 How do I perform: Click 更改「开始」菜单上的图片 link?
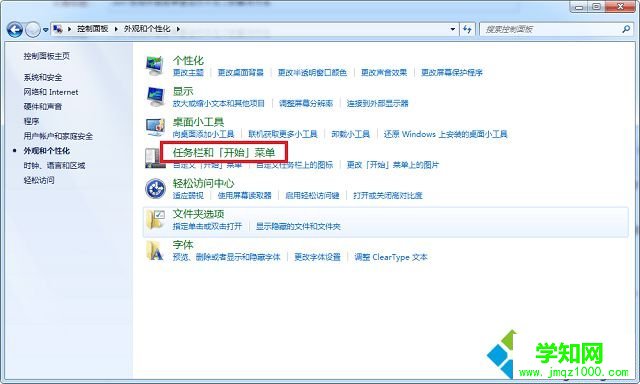tap(393, 165)
